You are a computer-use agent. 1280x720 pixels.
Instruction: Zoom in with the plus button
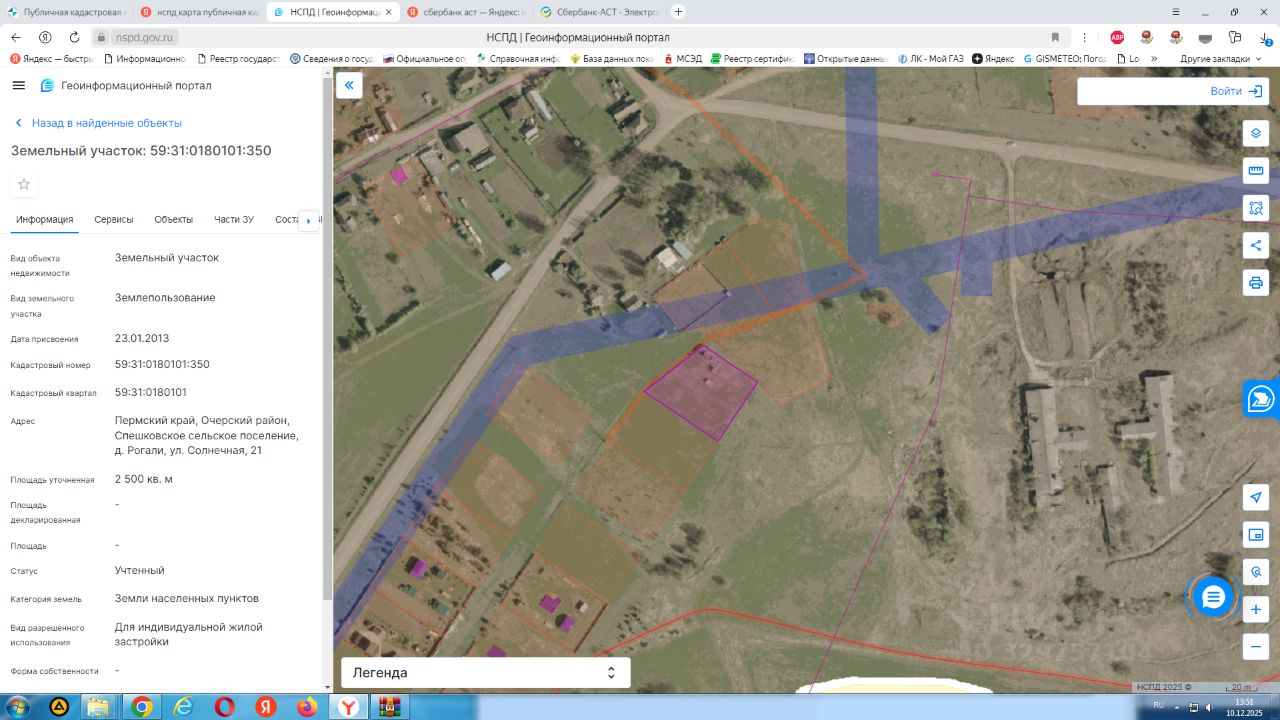pyautogui.click(x=1256, y=609)
